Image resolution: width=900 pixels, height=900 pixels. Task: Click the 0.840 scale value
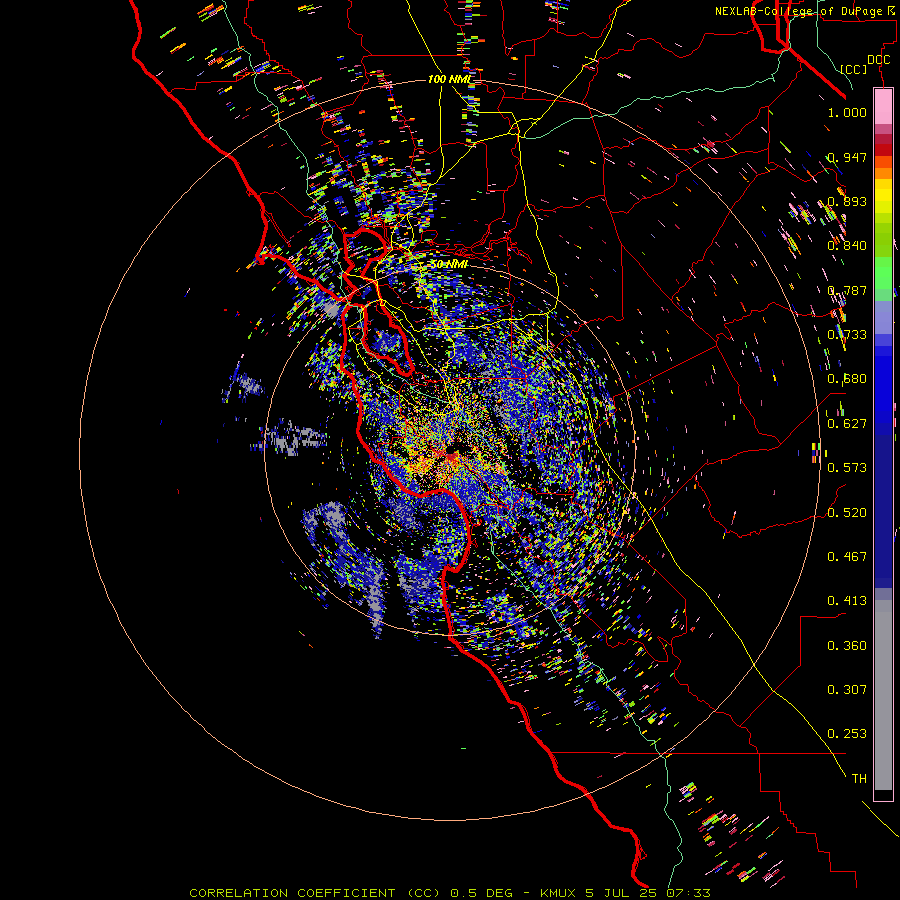click(847, 246)
